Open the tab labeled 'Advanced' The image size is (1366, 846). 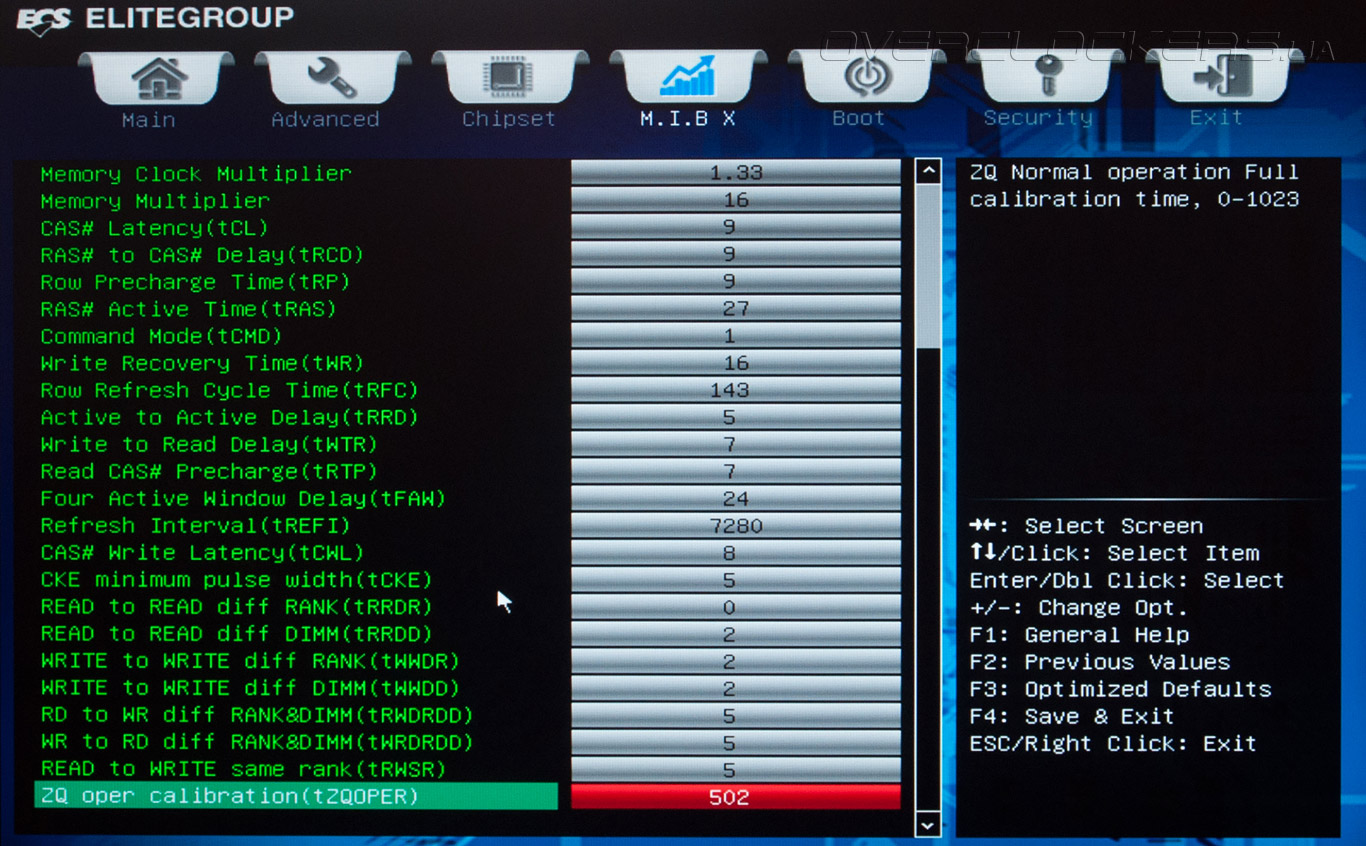(x=326, y=119)
